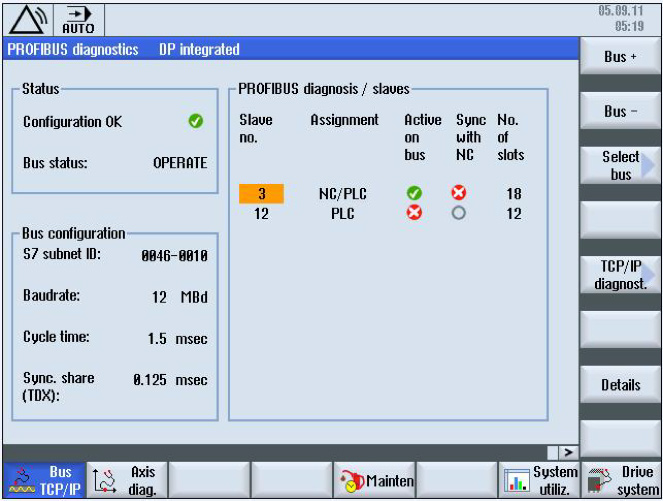Select slave number 12 row

tap(381, 214)
